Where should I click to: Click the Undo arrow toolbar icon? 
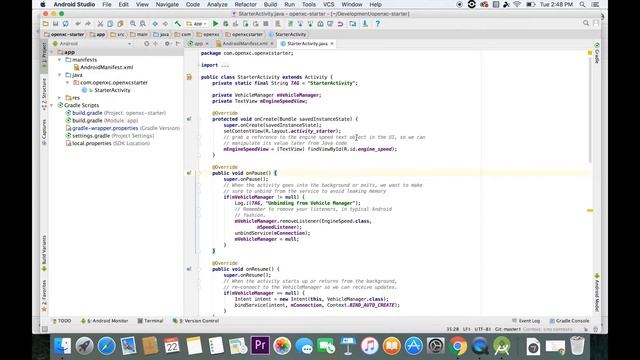78,24
